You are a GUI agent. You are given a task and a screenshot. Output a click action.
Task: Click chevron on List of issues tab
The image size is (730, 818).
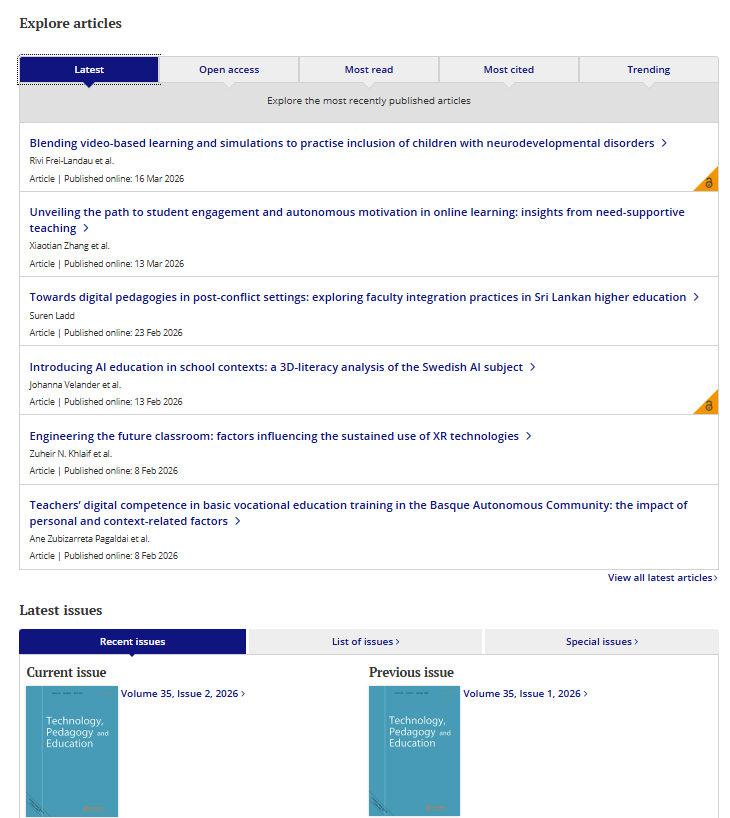click(x=398, y=642)
